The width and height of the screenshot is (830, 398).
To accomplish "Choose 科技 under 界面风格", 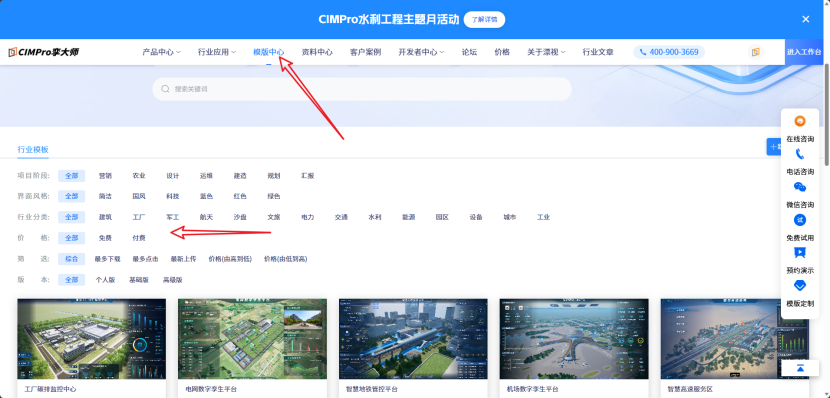I will pyautogui.click(x=173, y=196).
